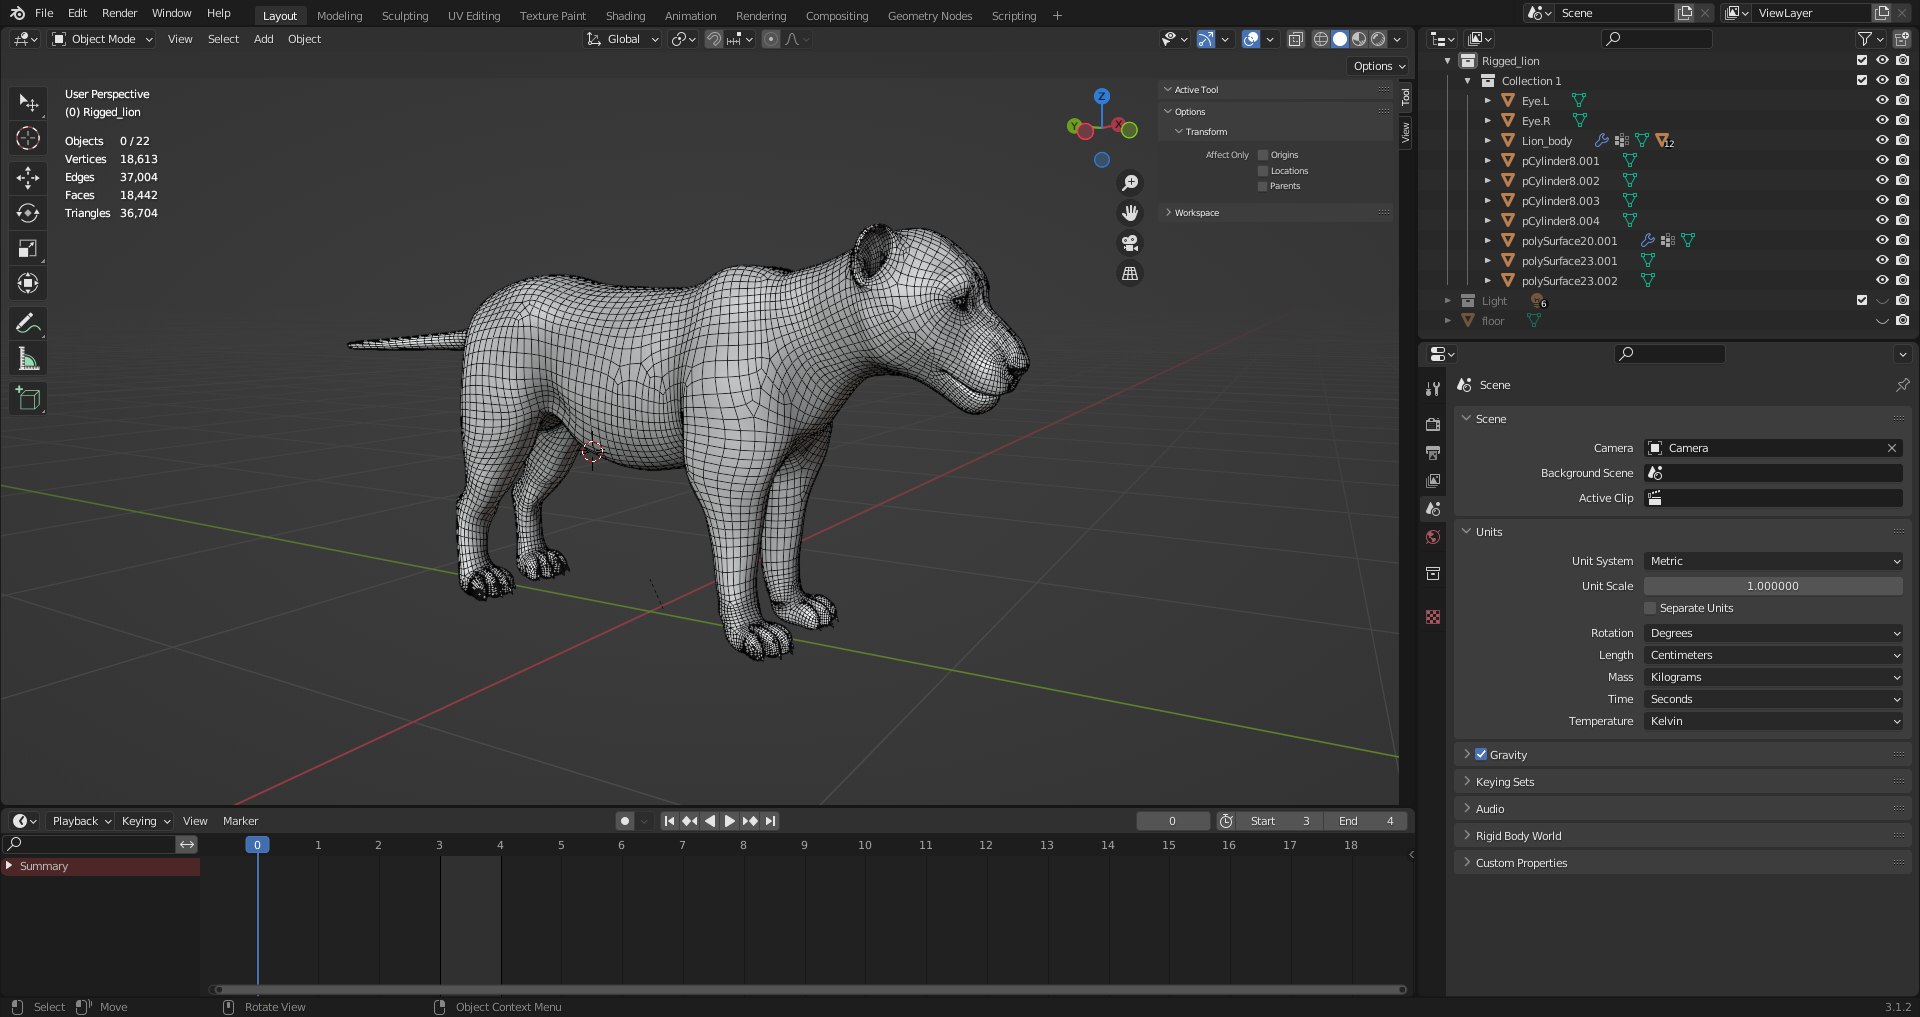Open the Rotation units dropdown
Image resolution: width=1920 pixels, height=1017 pixels.
1773,633
